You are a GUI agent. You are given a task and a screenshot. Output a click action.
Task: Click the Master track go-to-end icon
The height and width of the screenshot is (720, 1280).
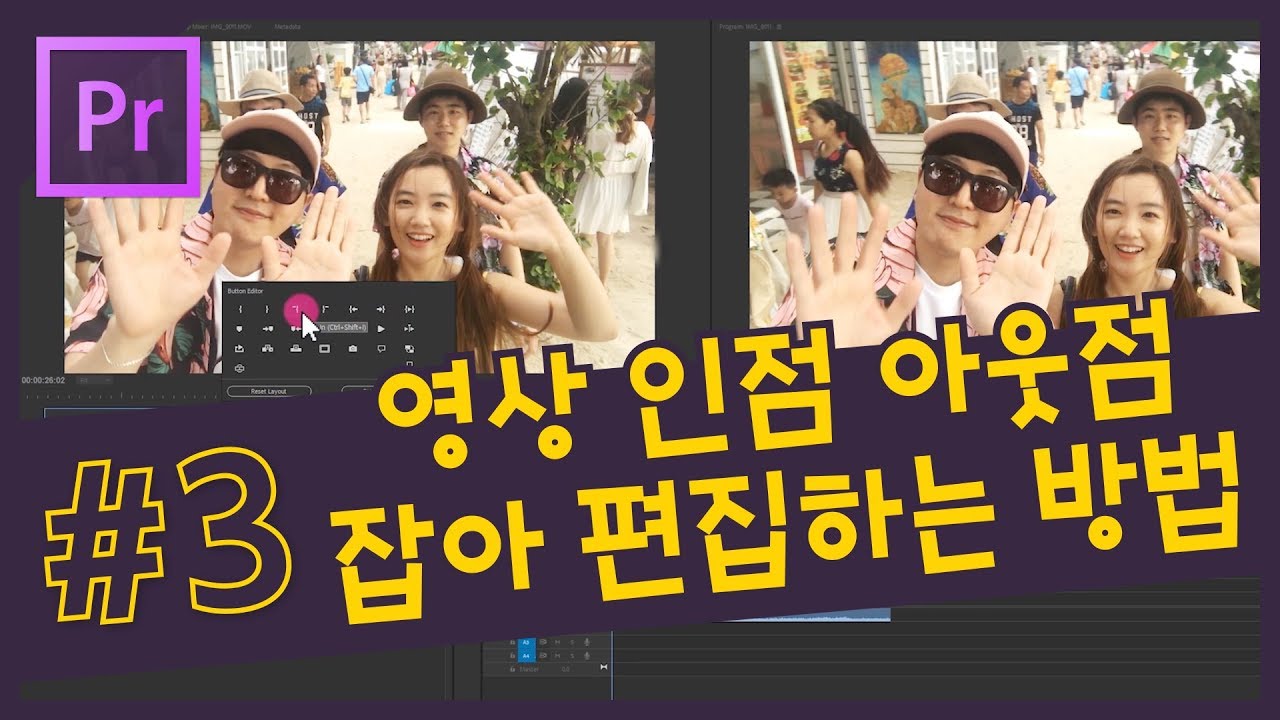pyautogui.click(x=604, y=667)
